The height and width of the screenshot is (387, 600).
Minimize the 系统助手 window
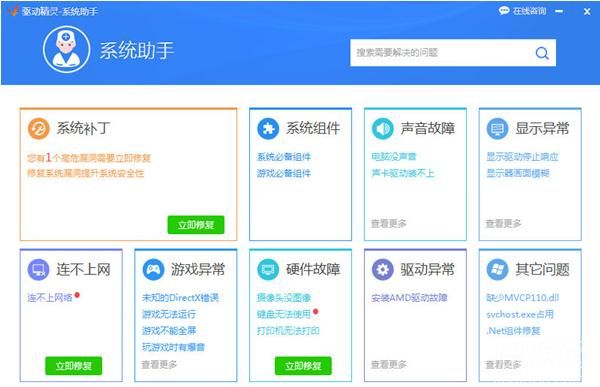pyautogui.click(x=559, y=11)
